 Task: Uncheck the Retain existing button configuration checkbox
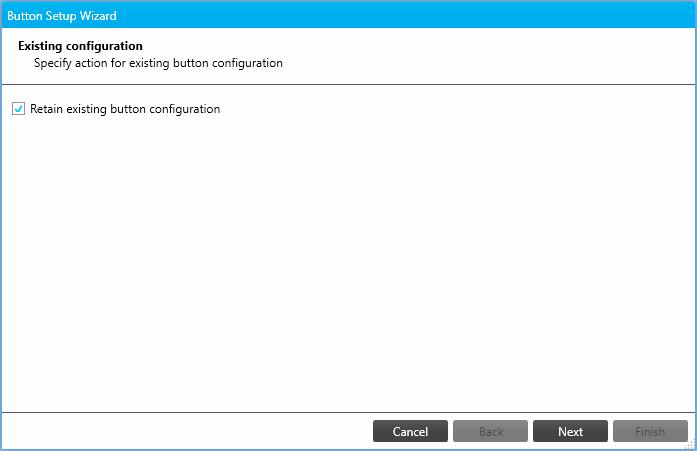coord(18,109)
